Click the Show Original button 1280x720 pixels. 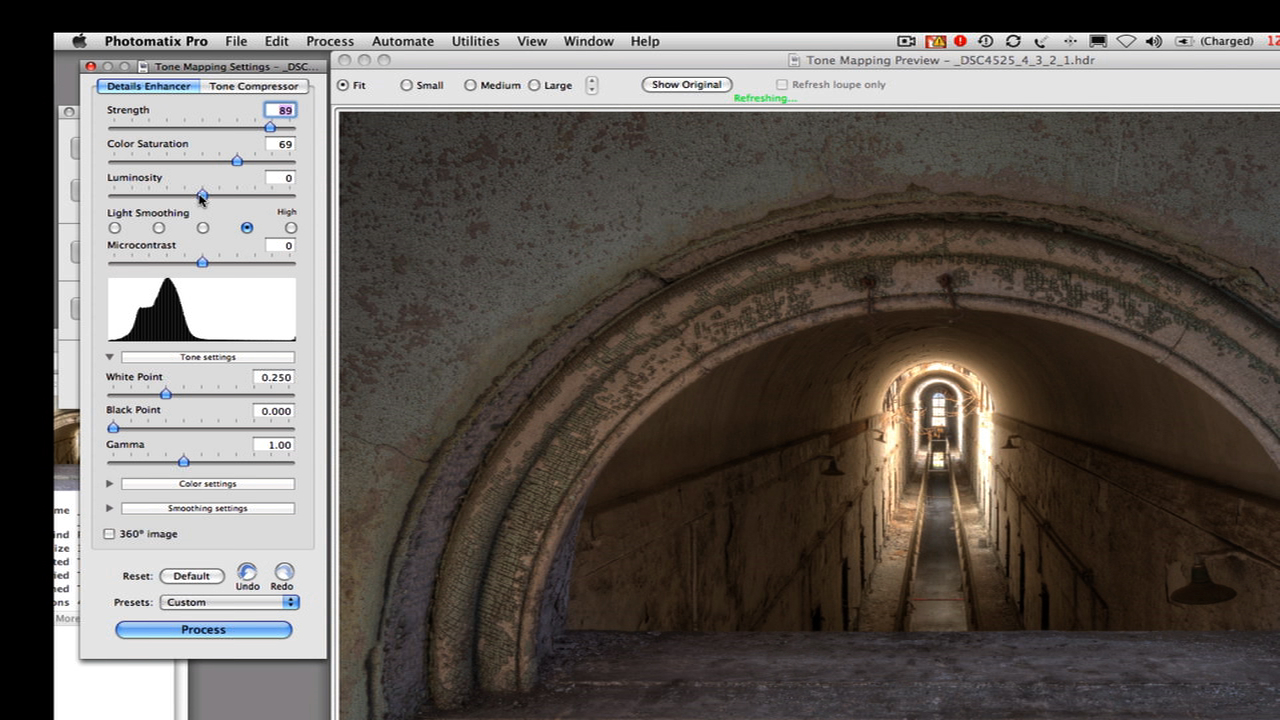[686, 85]
